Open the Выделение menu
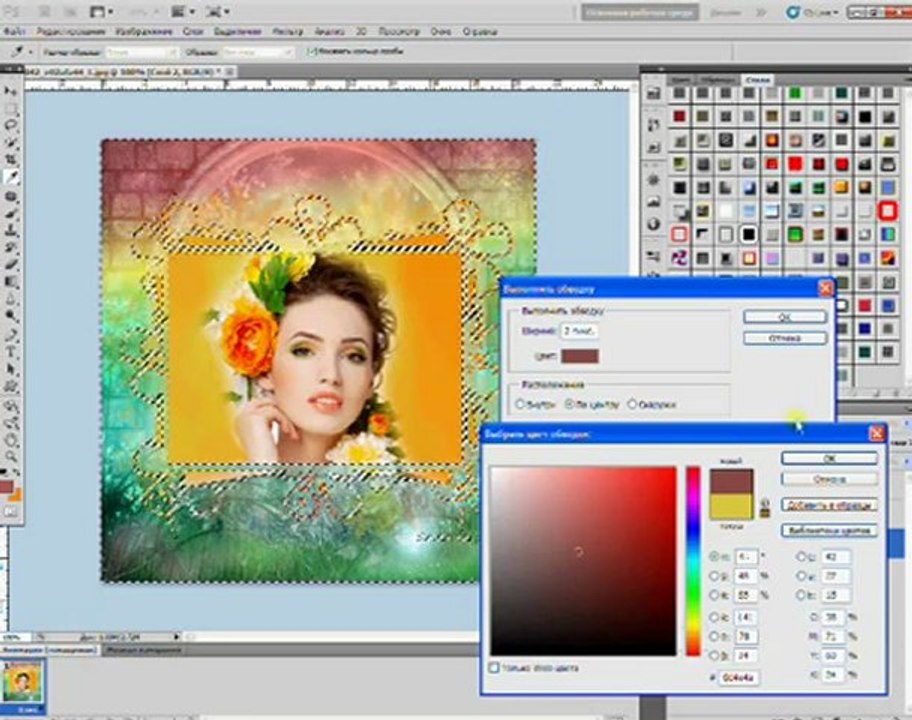The height and width of the screenshot is (720, 912). pyautogui.click(x=237, y=31)
